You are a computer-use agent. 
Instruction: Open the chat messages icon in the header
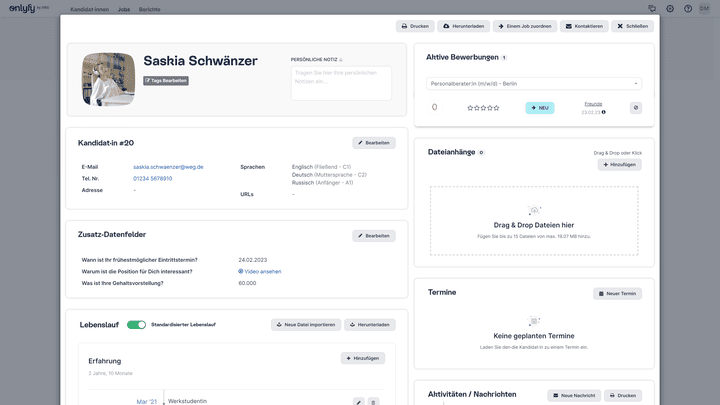pyautogui.click(x=652, y=9)
